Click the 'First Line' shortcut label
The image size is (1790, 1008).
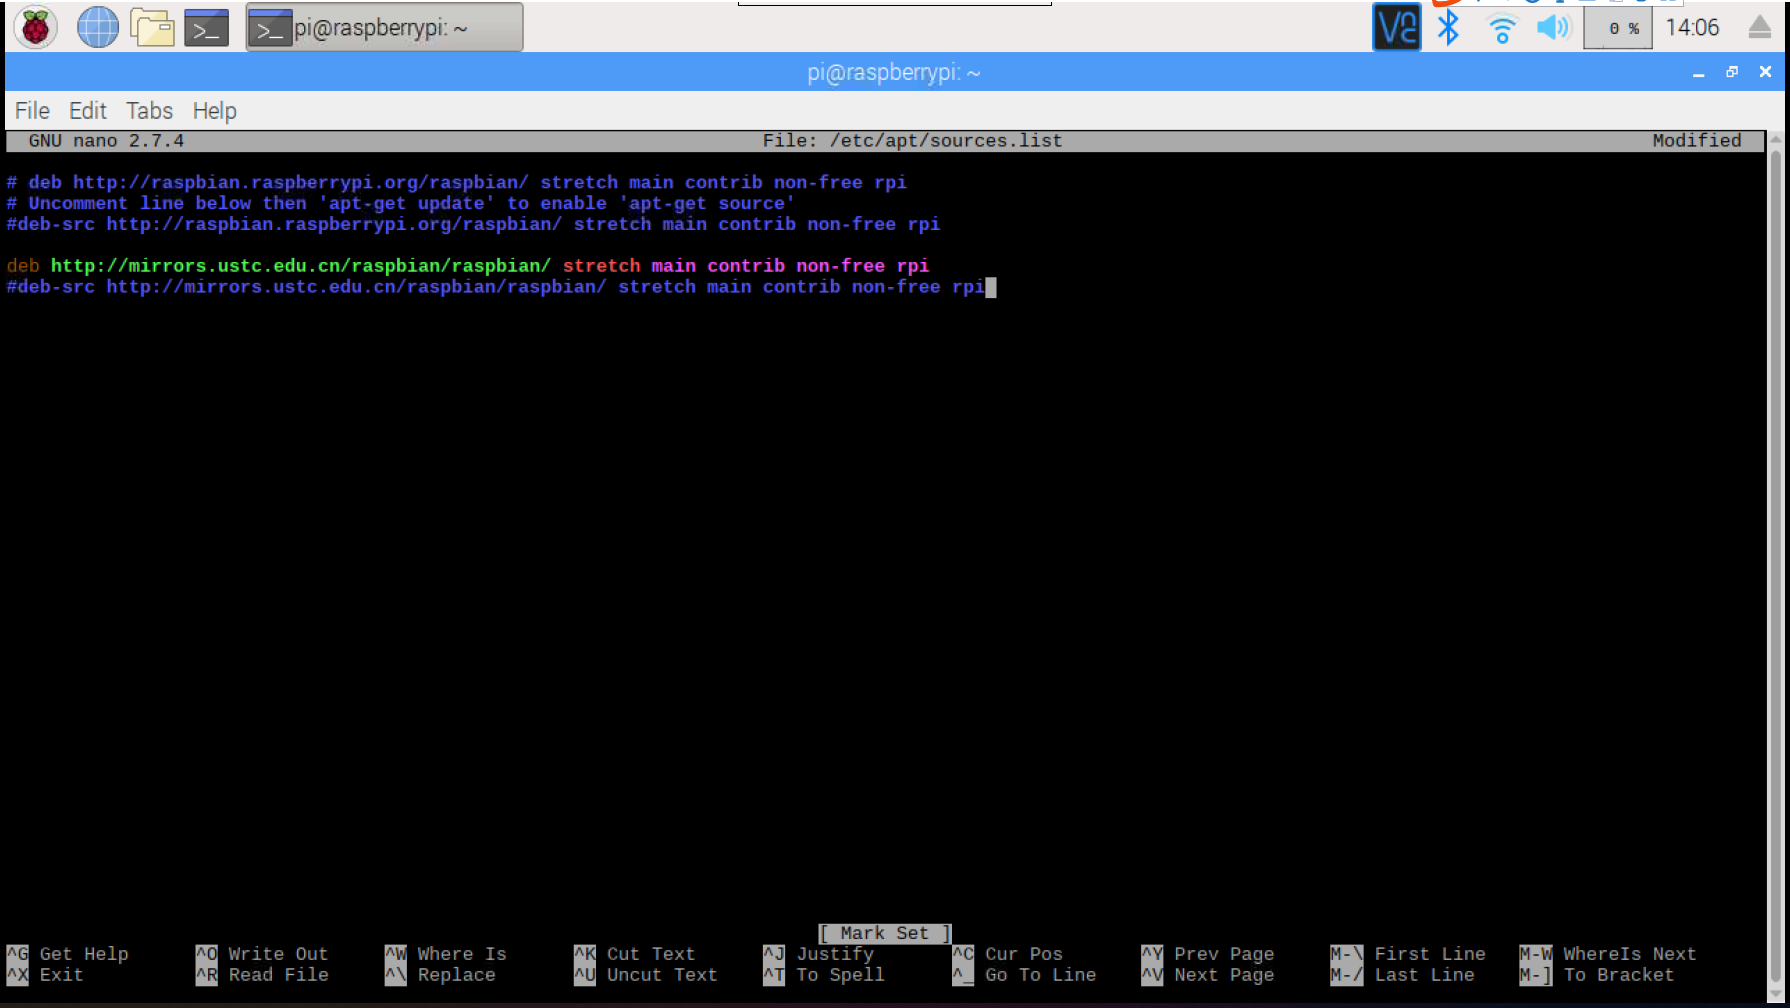click(1430, 954)
